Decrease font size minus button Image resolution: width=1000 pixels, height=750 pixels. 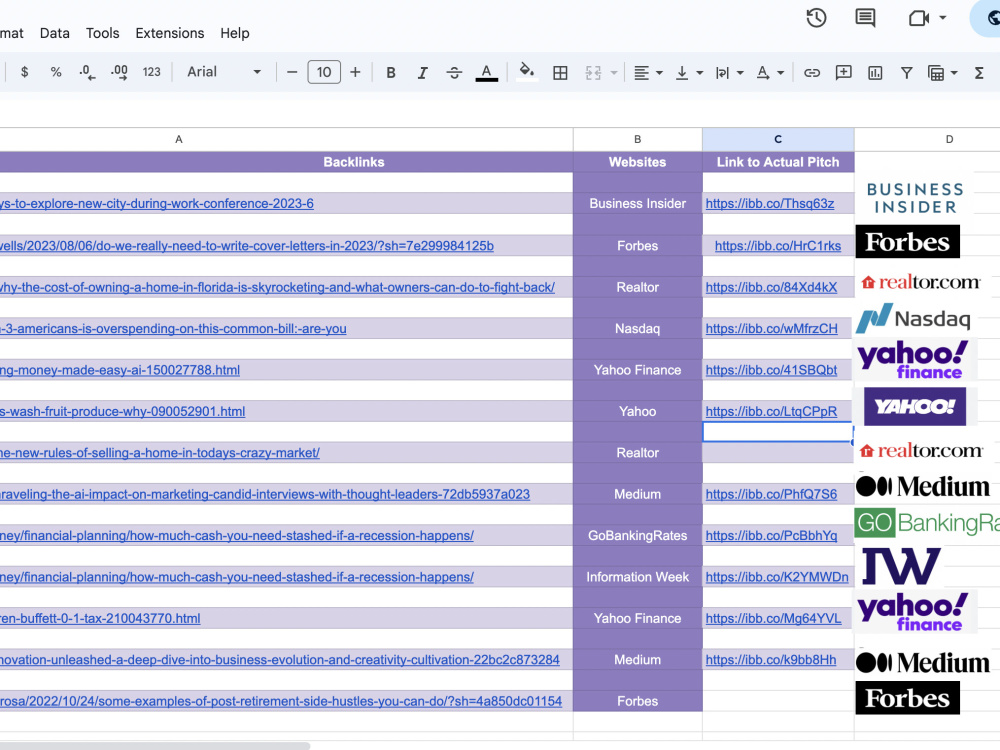click(x=292, y=72)
